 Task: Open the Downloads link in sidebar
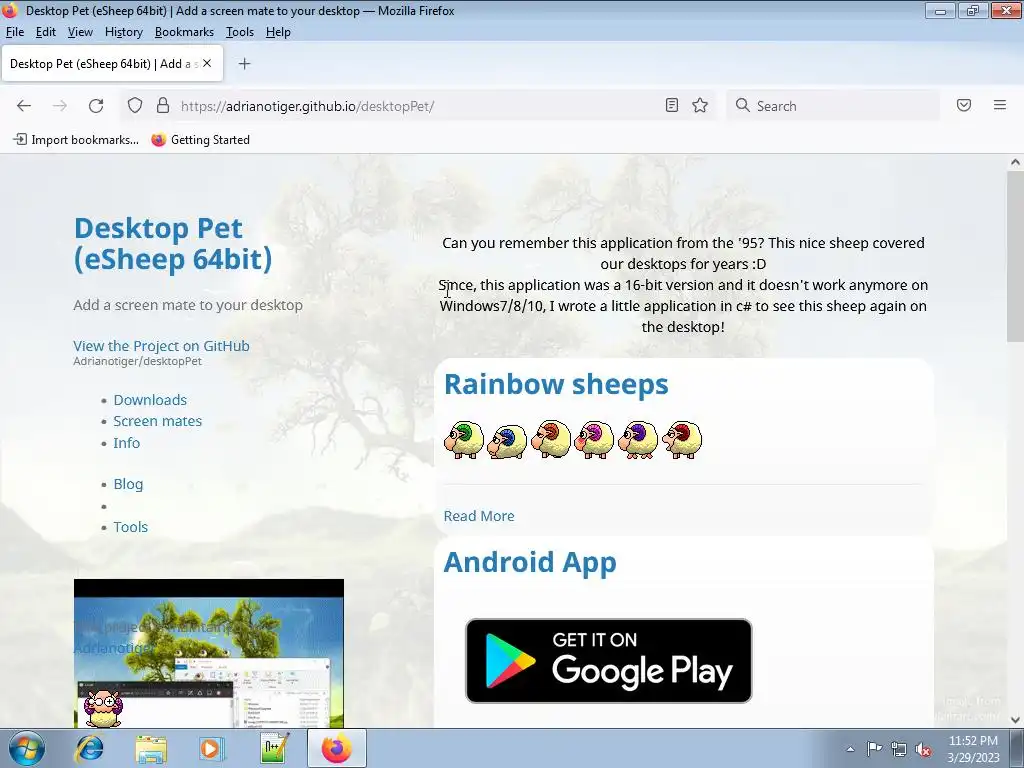point(150,400)
